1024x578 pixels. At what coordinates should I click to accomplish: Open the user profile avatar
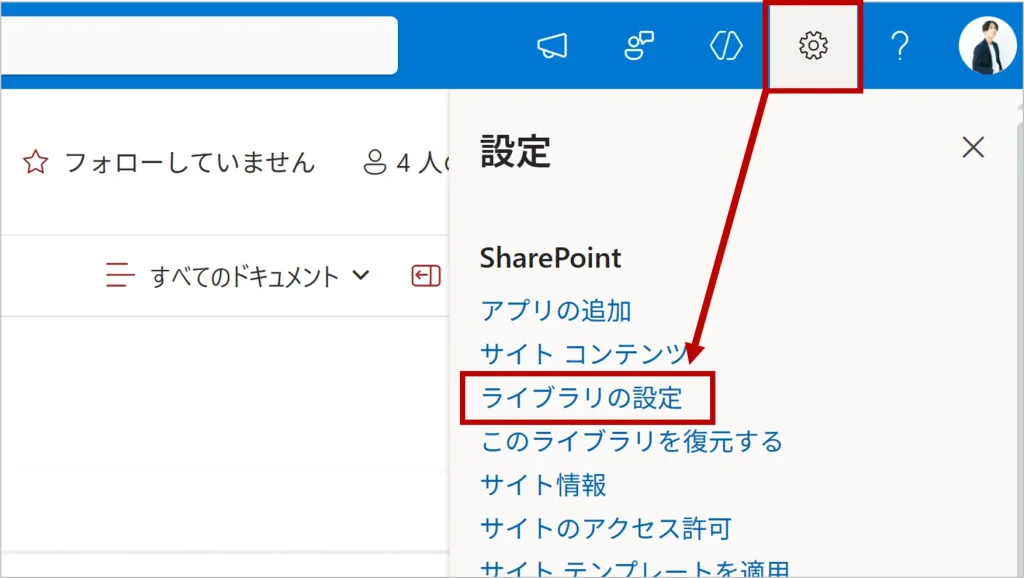point(986,46)
